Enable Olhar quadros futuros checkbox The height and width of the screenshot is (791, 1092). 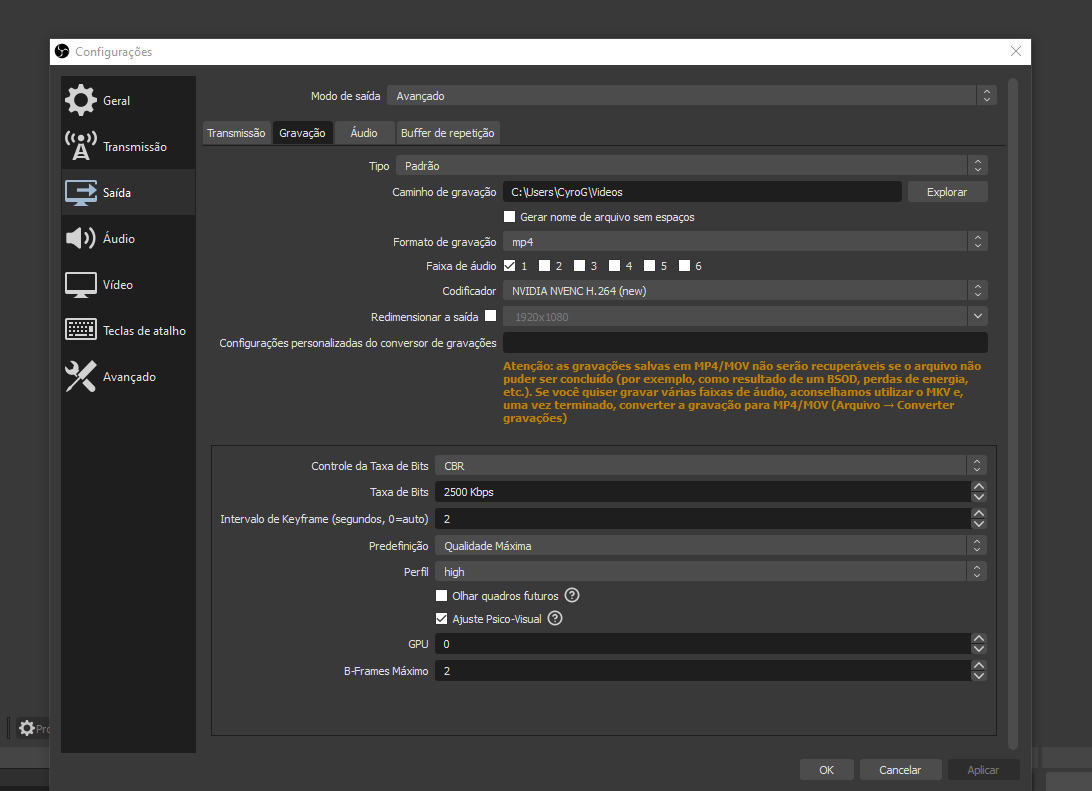(442, 595)
